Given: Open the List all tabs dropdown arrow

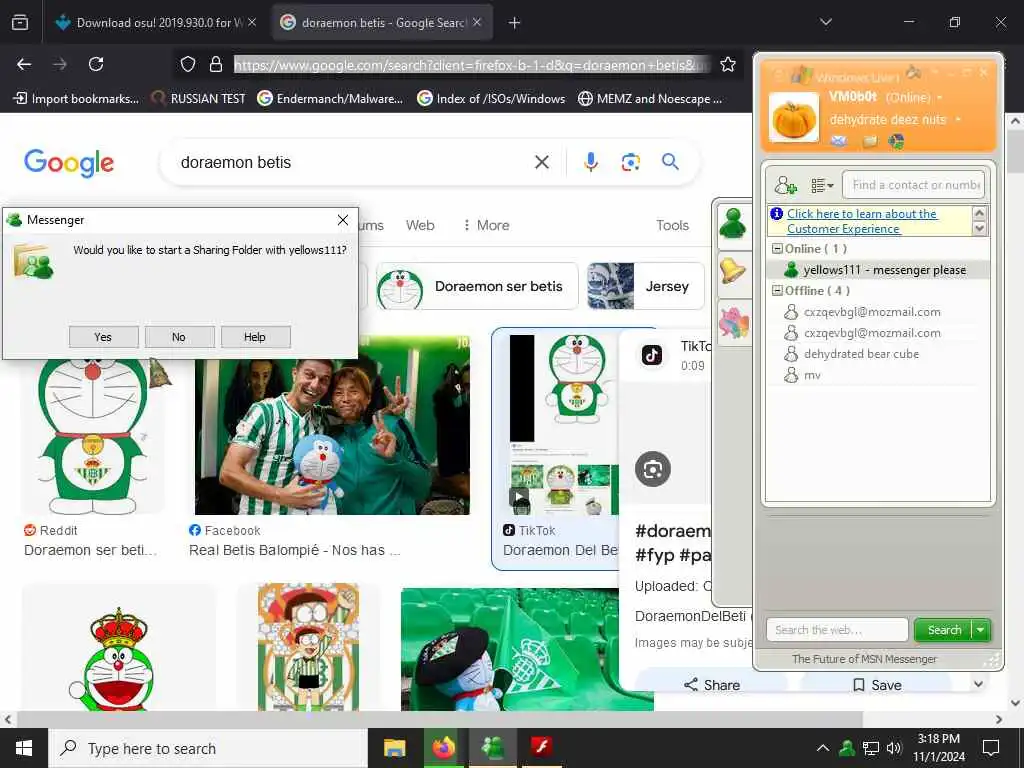Looking at the screenshot, I should pos(825,22).
